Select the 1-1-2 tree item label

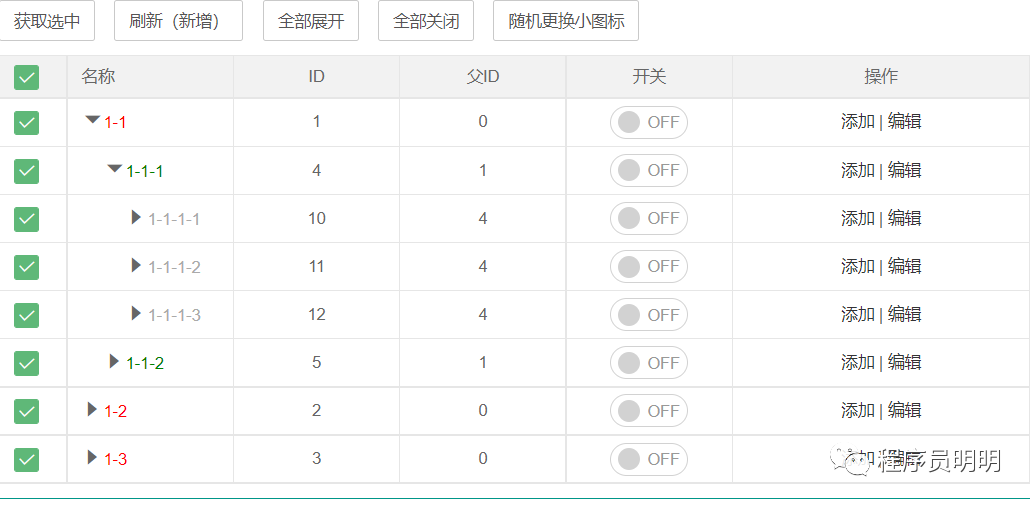point(145,363)
